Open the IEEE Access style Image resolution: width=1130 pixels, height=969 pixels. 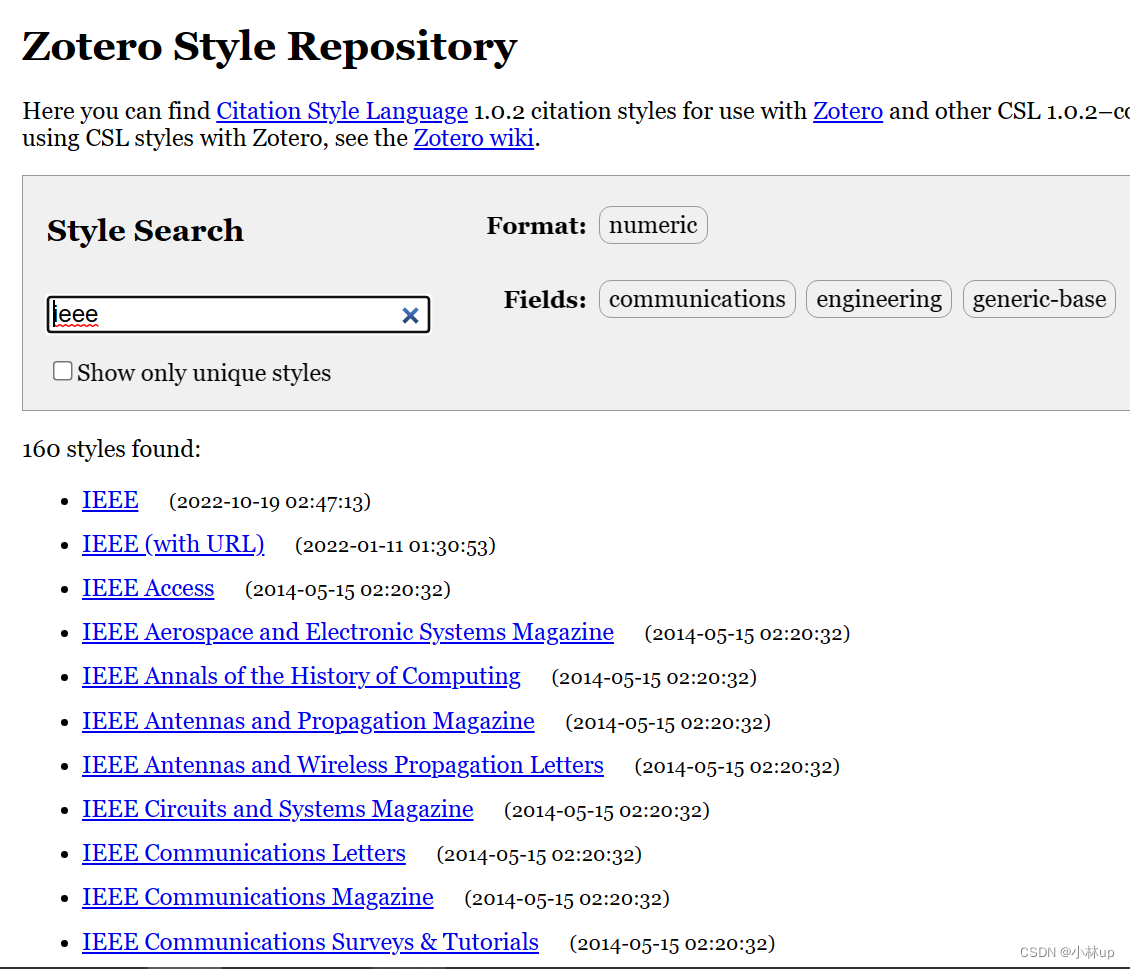148,589
